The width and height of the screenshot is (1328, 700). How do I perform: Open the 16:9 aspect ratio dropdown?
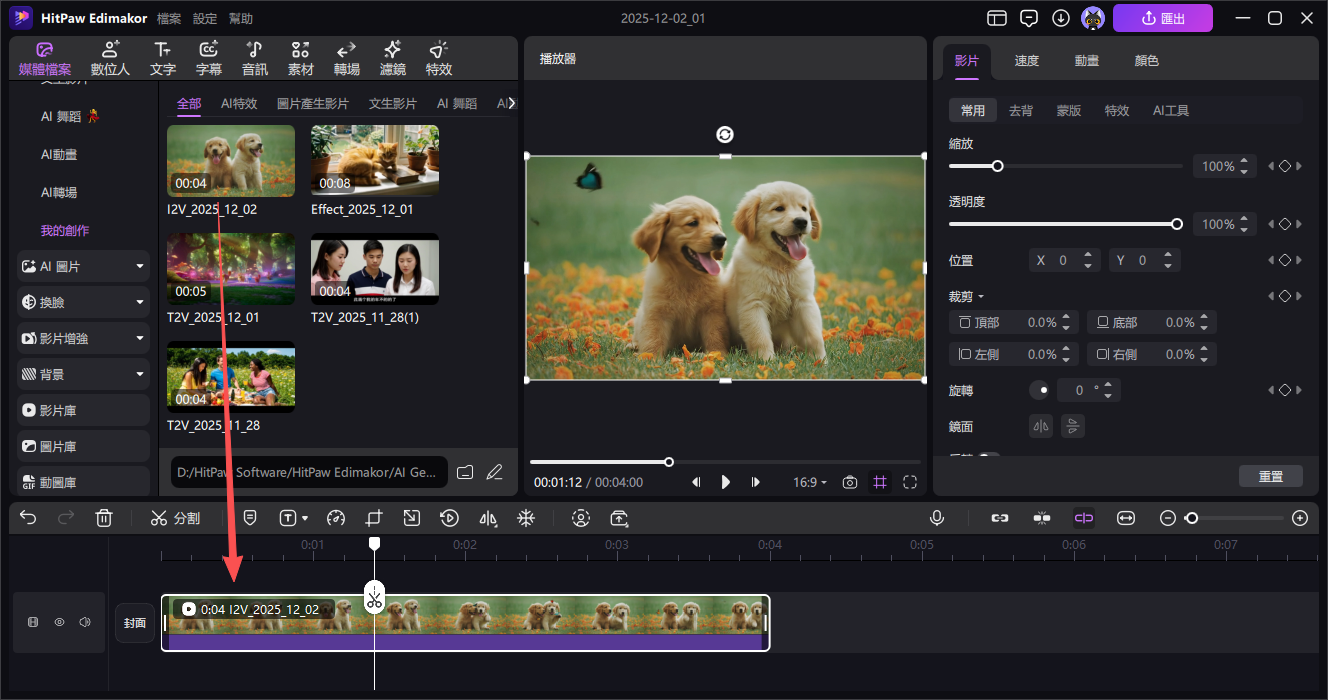(x=810, y=482)
